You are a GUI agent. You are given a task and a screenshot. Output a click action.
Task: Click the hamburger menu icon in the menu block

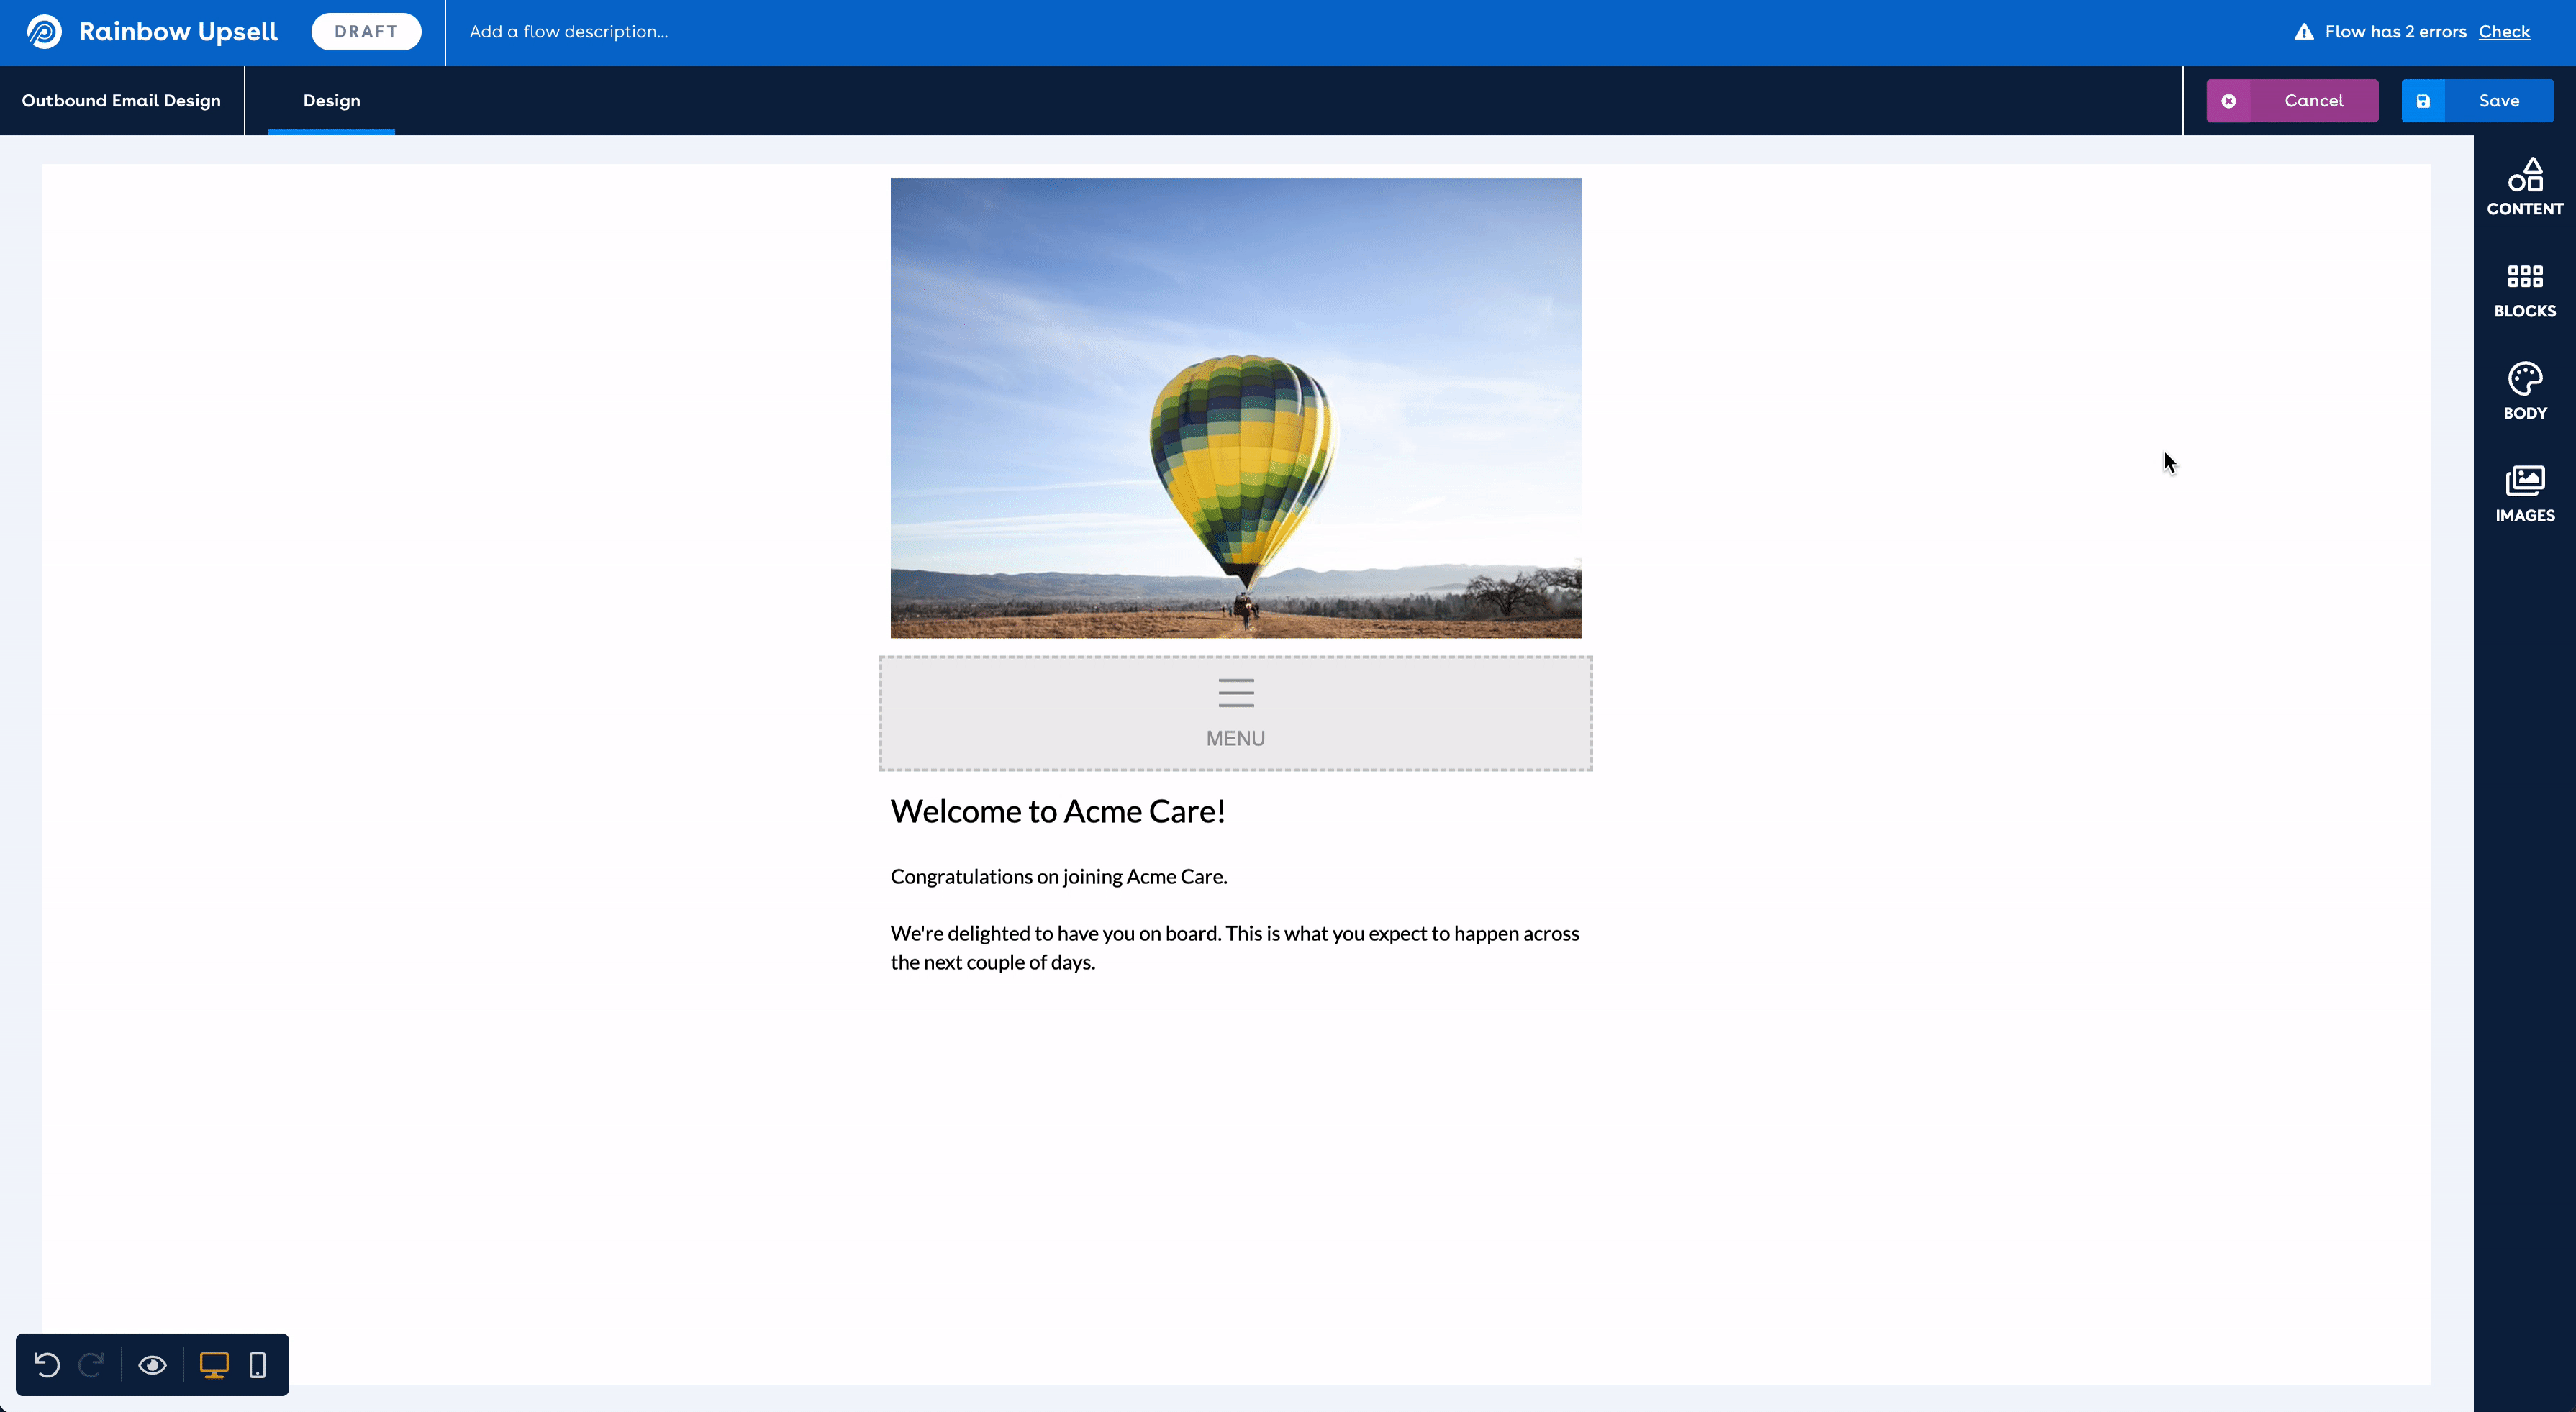click(x=1235, y=692)
